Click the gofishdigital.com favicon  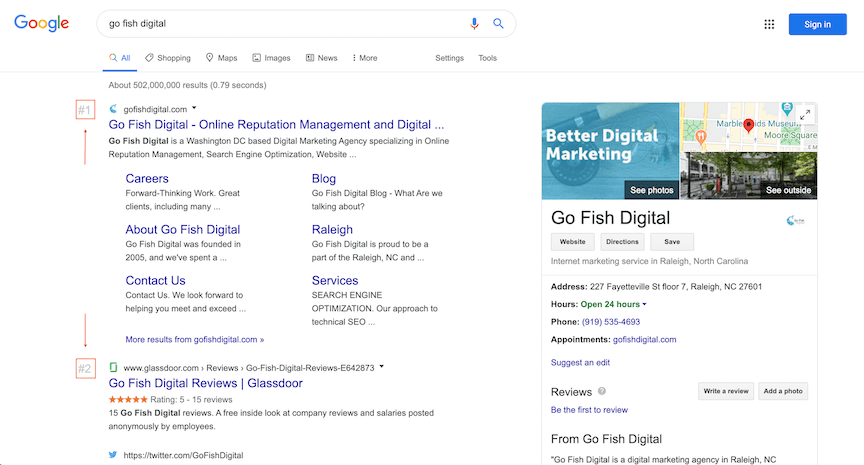point(113,109)
